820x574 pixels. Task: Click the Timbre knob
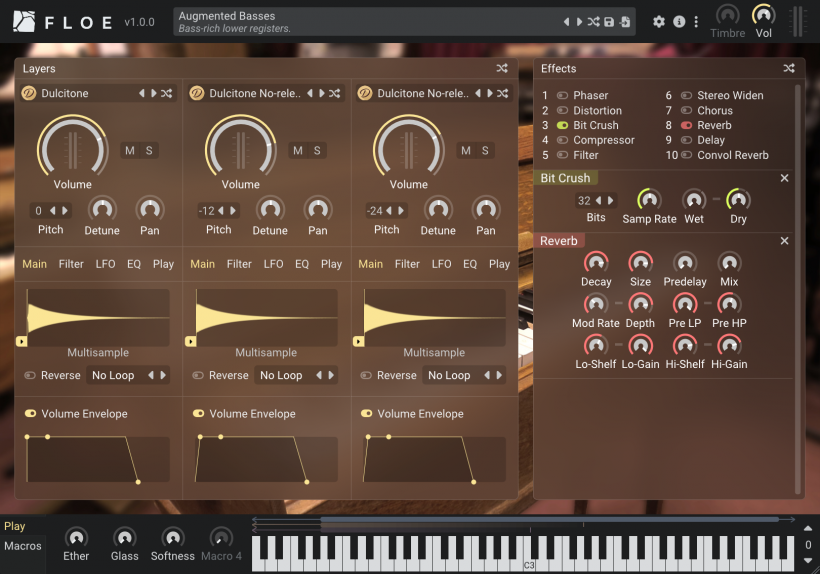(x=727, y=15)
